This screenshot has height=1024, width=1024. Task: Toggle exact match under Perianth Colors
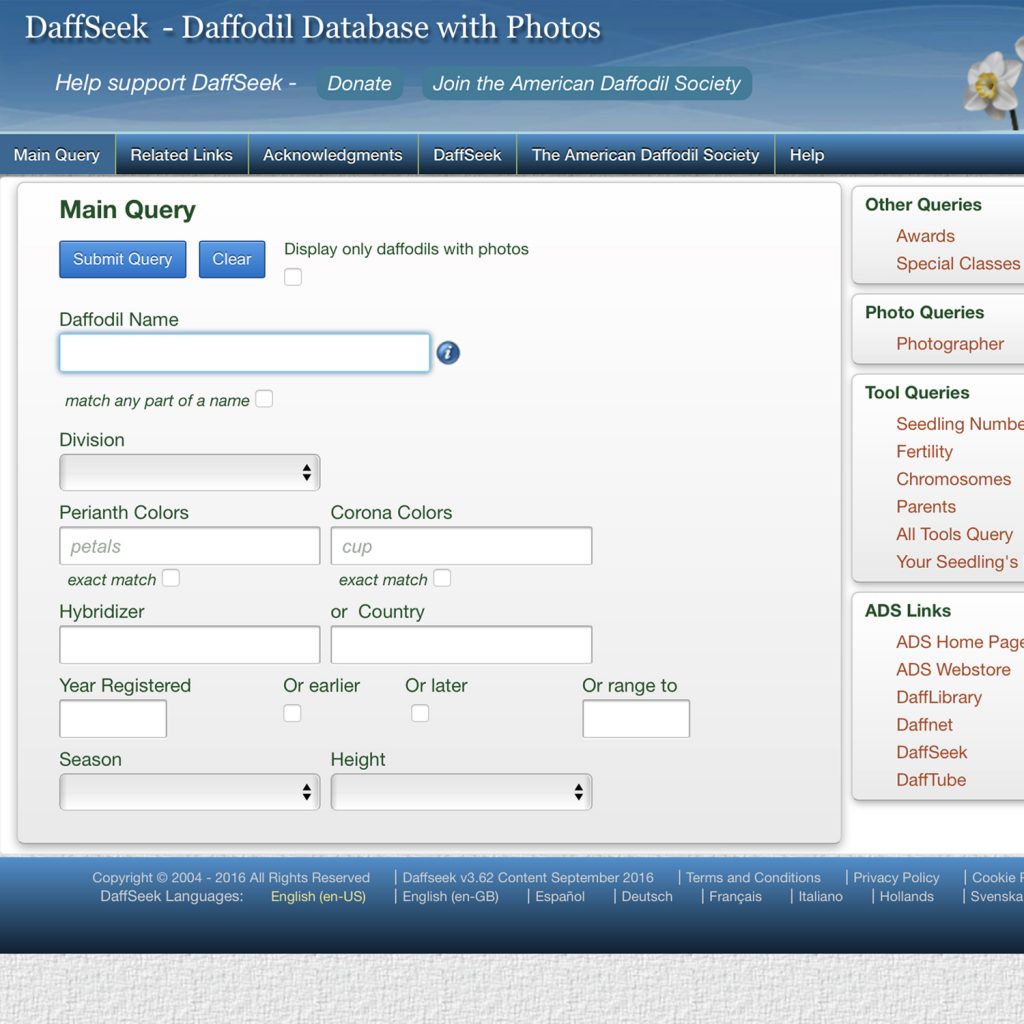click(170, 578)
